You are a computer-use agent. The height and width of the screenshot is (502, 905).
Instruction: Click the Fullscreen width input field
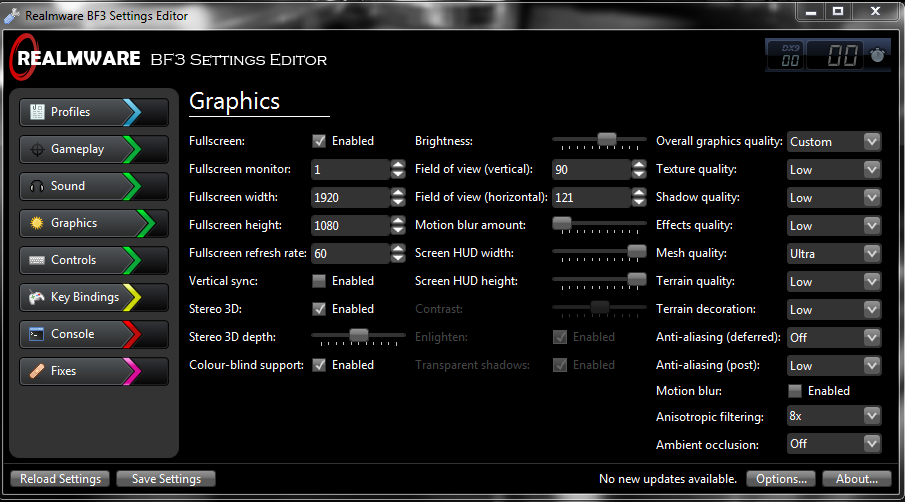coord(351,197)
